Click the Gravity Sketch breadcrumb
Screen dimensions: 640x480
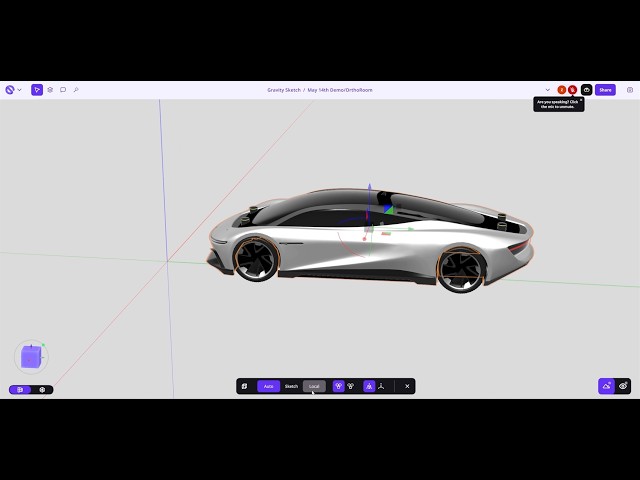(x=284, y=90)
